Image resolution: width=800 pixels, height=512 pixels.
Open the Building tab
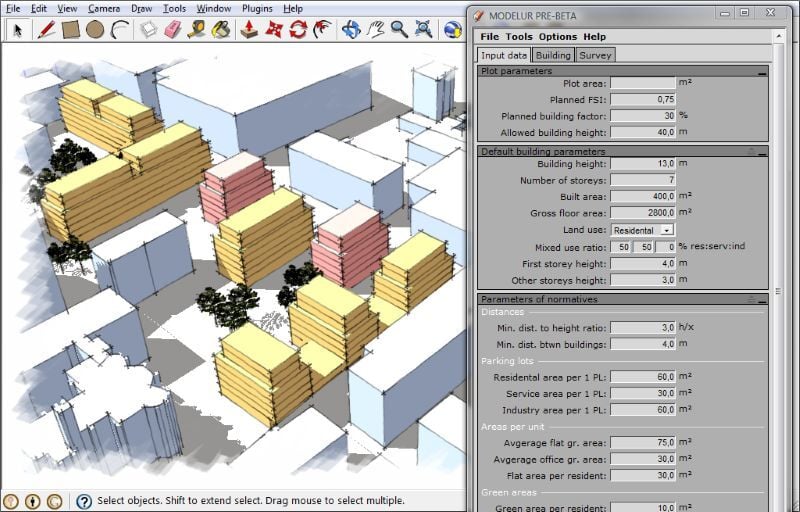553,55
